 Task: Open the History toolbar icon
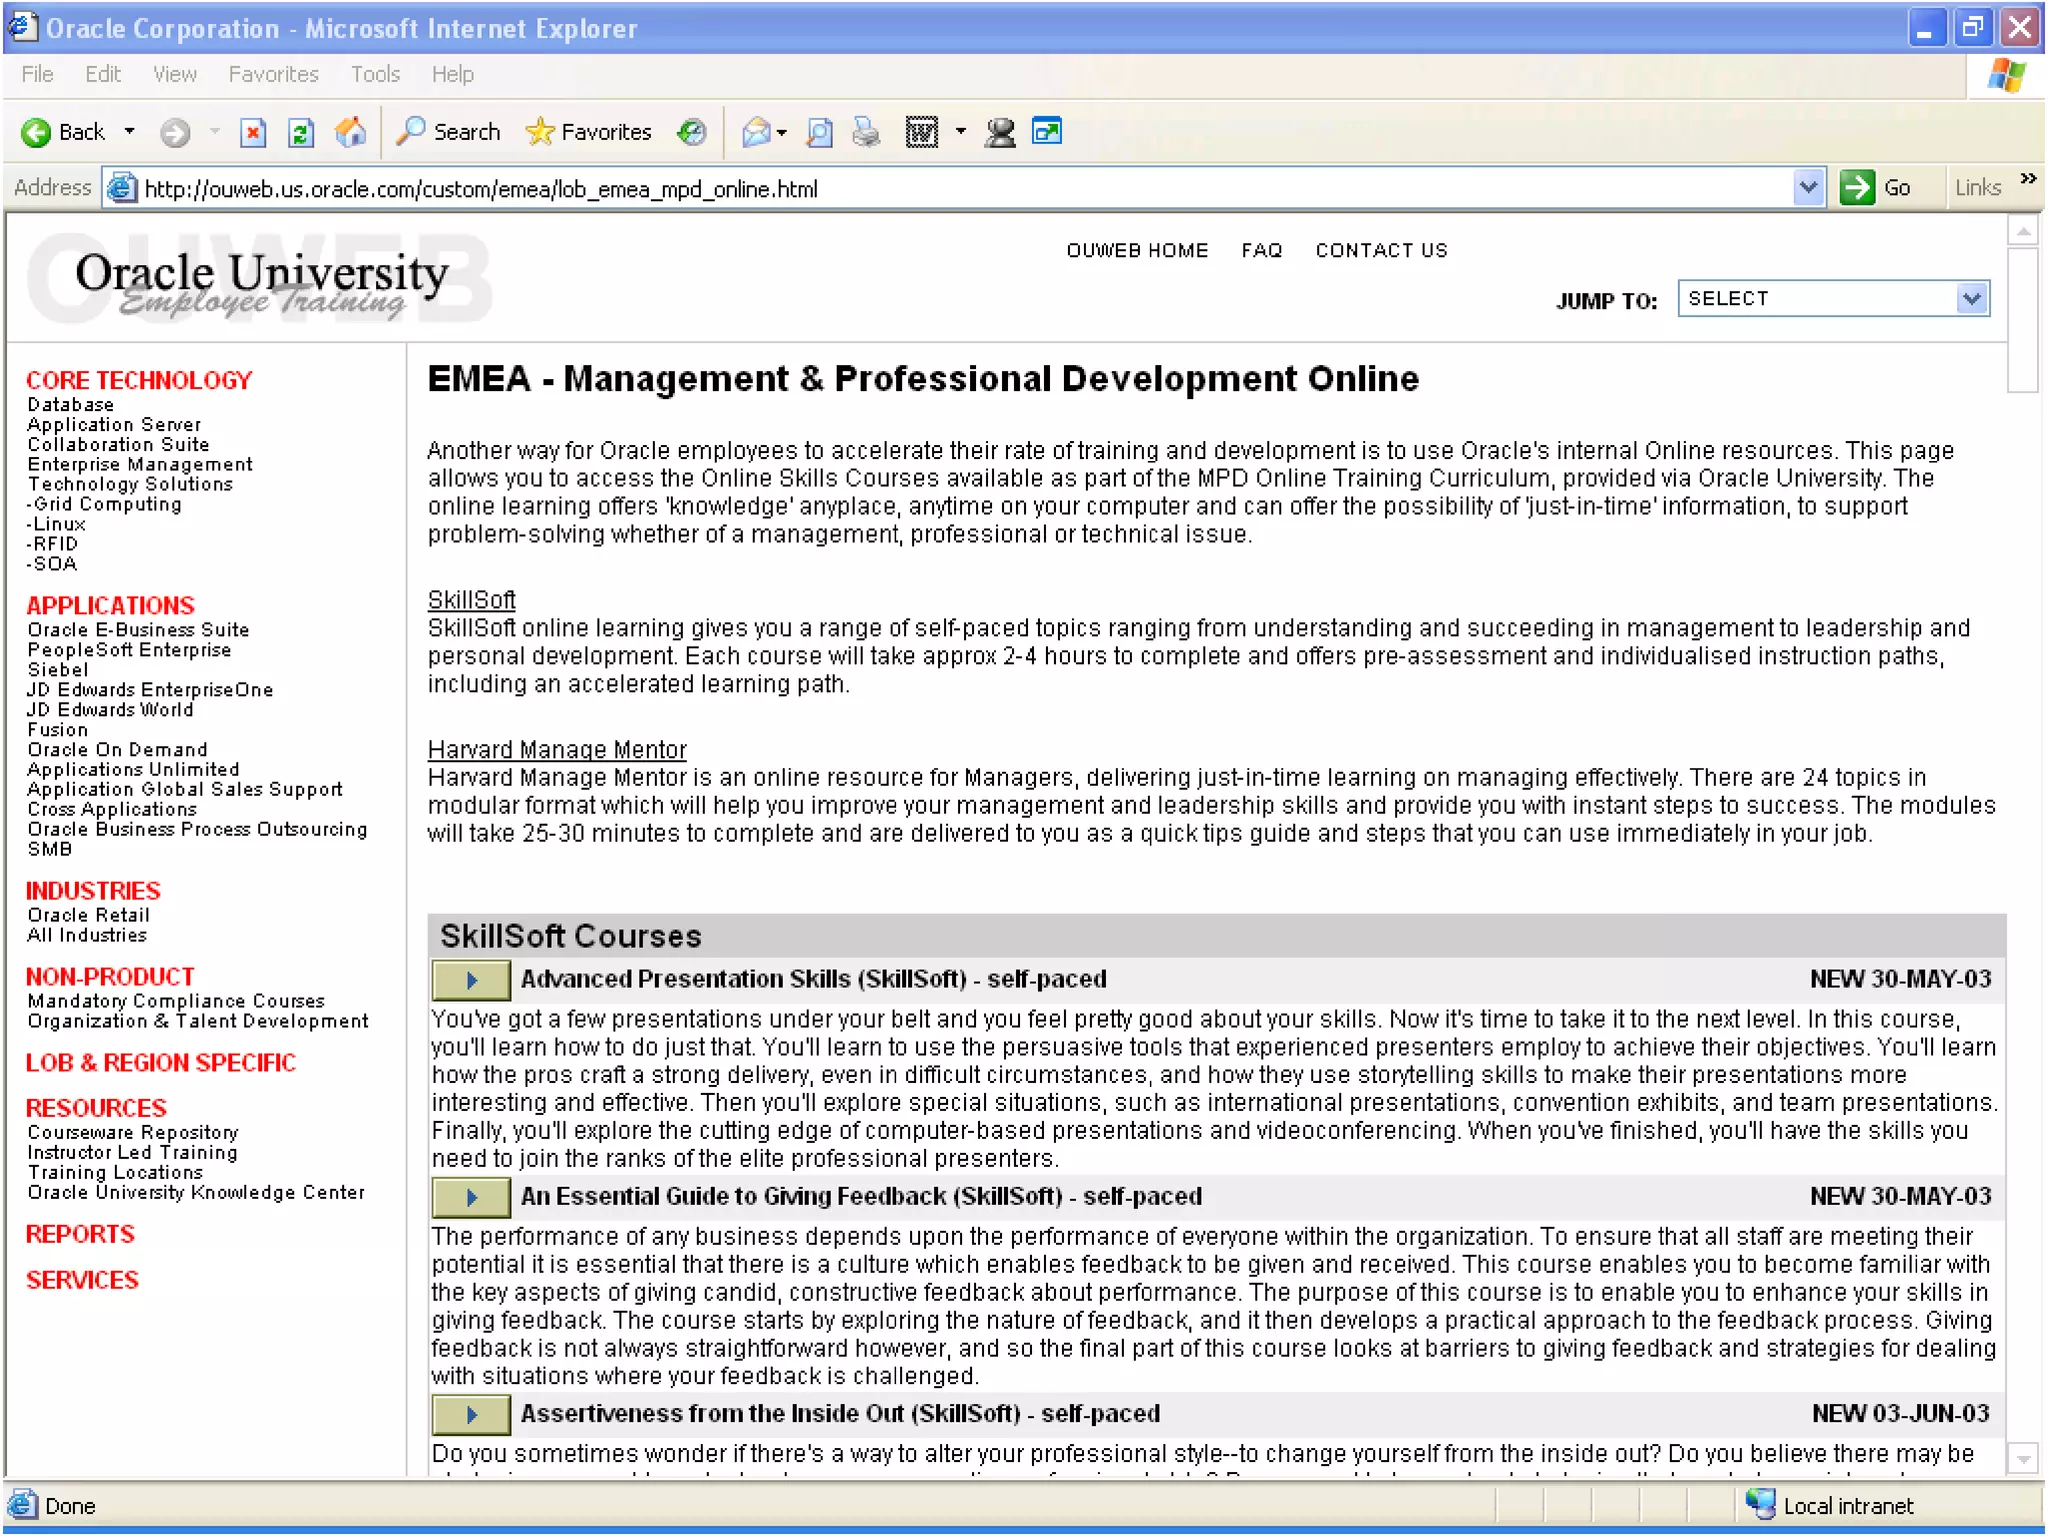click(x=692, y=132)
